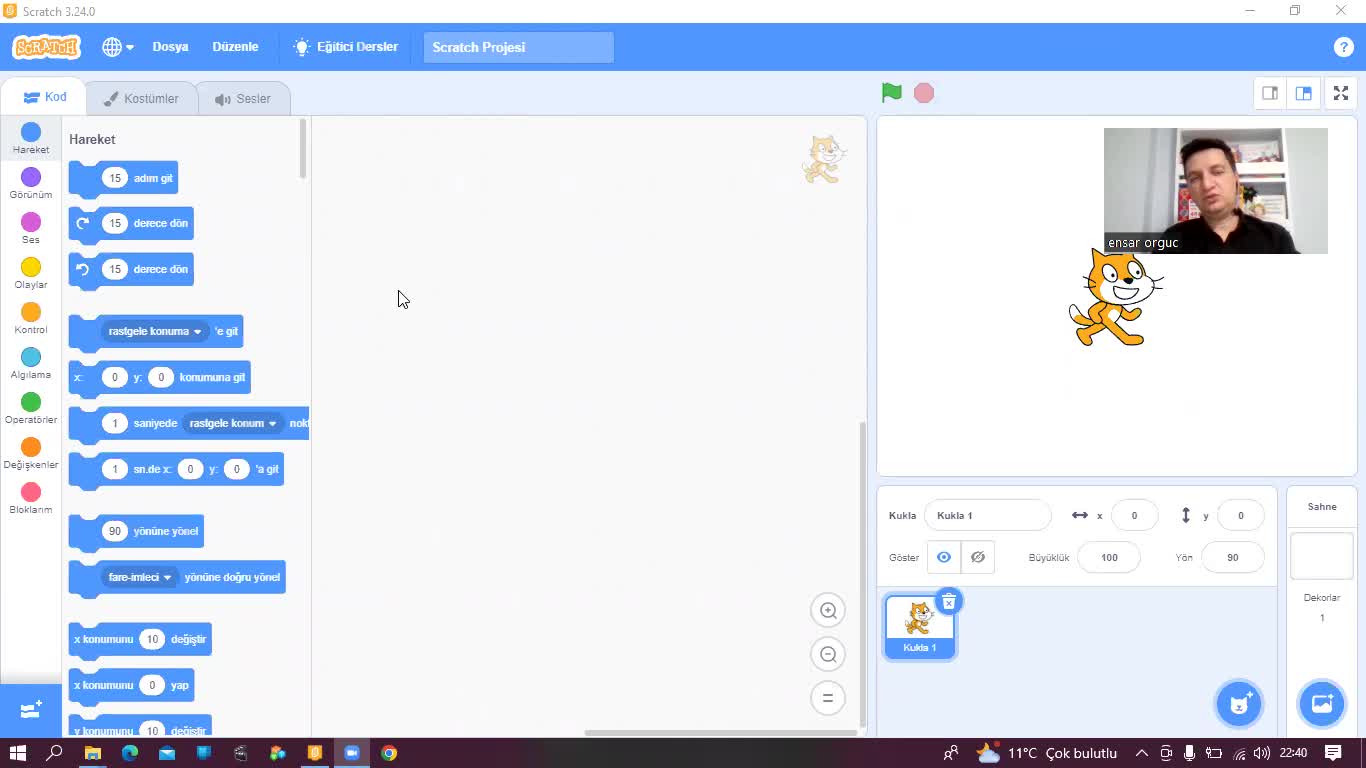
Task: Open the Dosya menu
Action: [170, 47]
